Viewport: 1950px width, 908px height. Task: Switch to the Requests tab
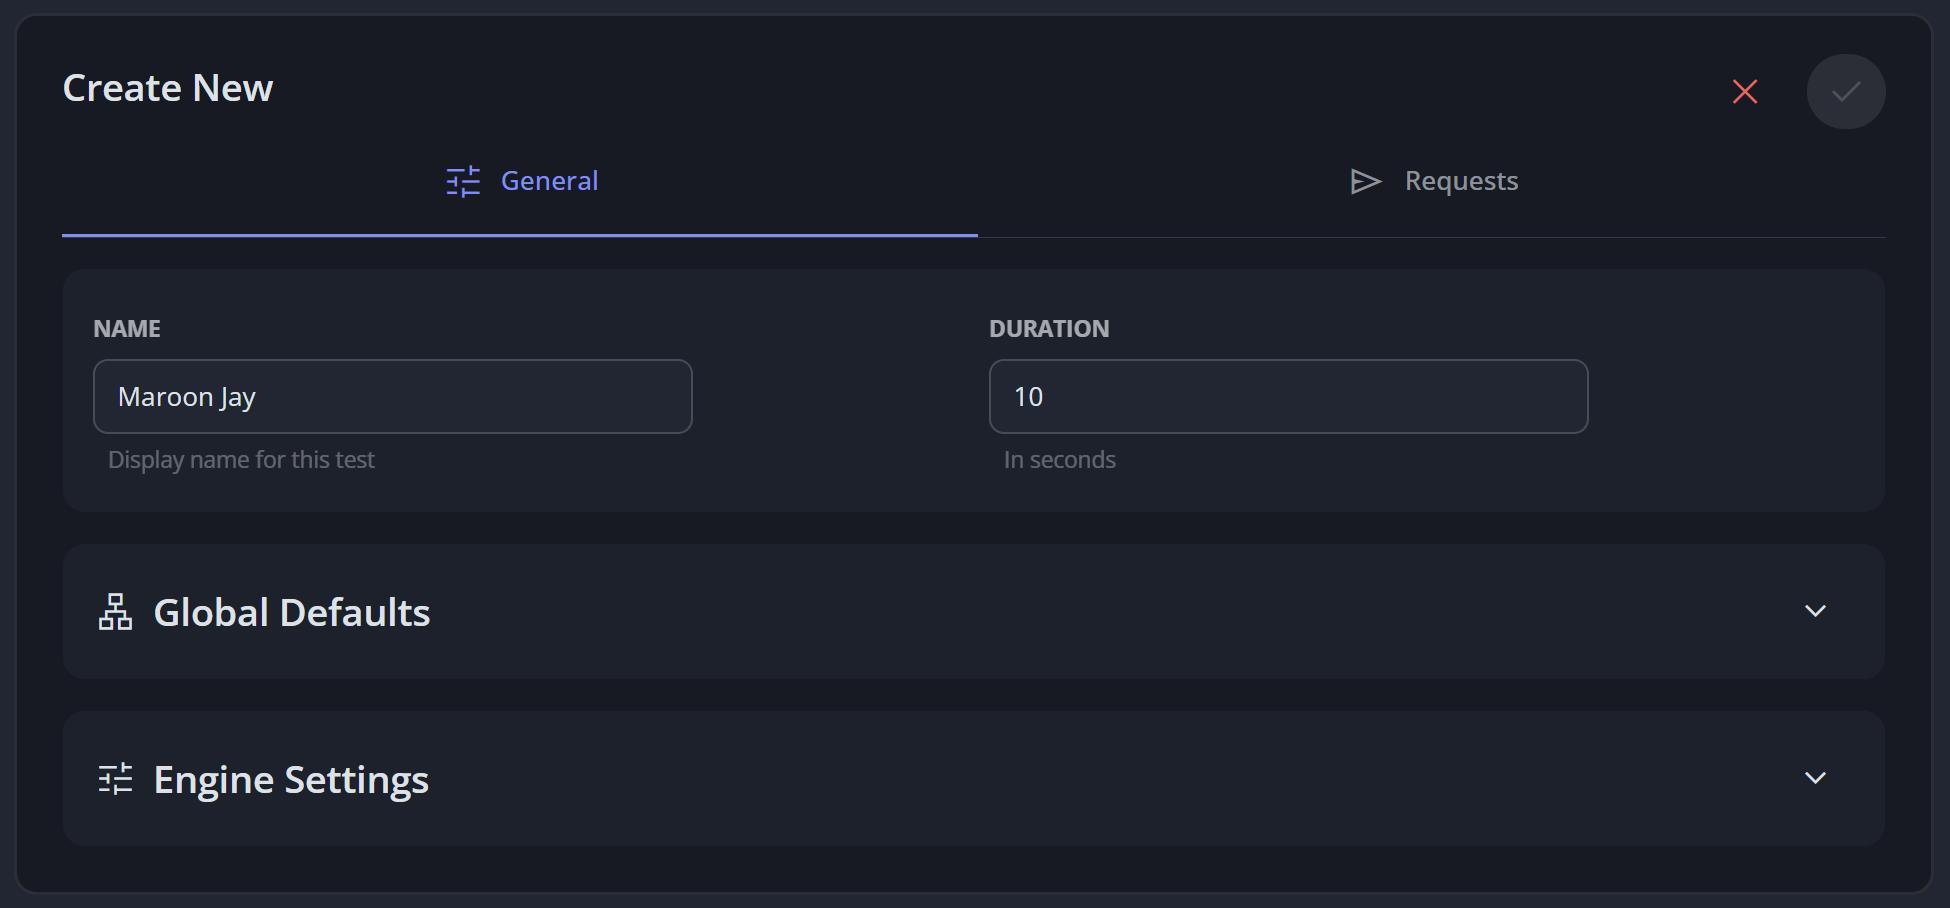tap(1432, 182)
